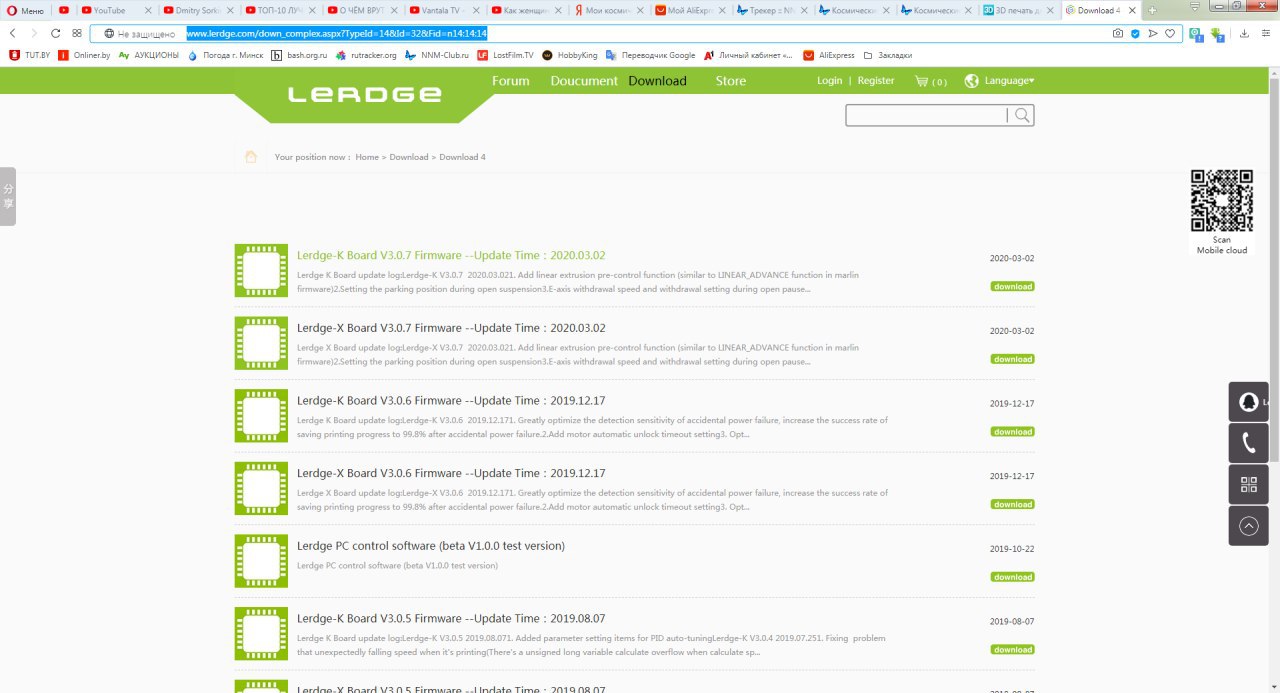This screenshot has width=1280, height=693.
Task: Click chip thumbnail beside Lerdge-X V3.0.6 Firmware
Action: click(x=261, y=488)
